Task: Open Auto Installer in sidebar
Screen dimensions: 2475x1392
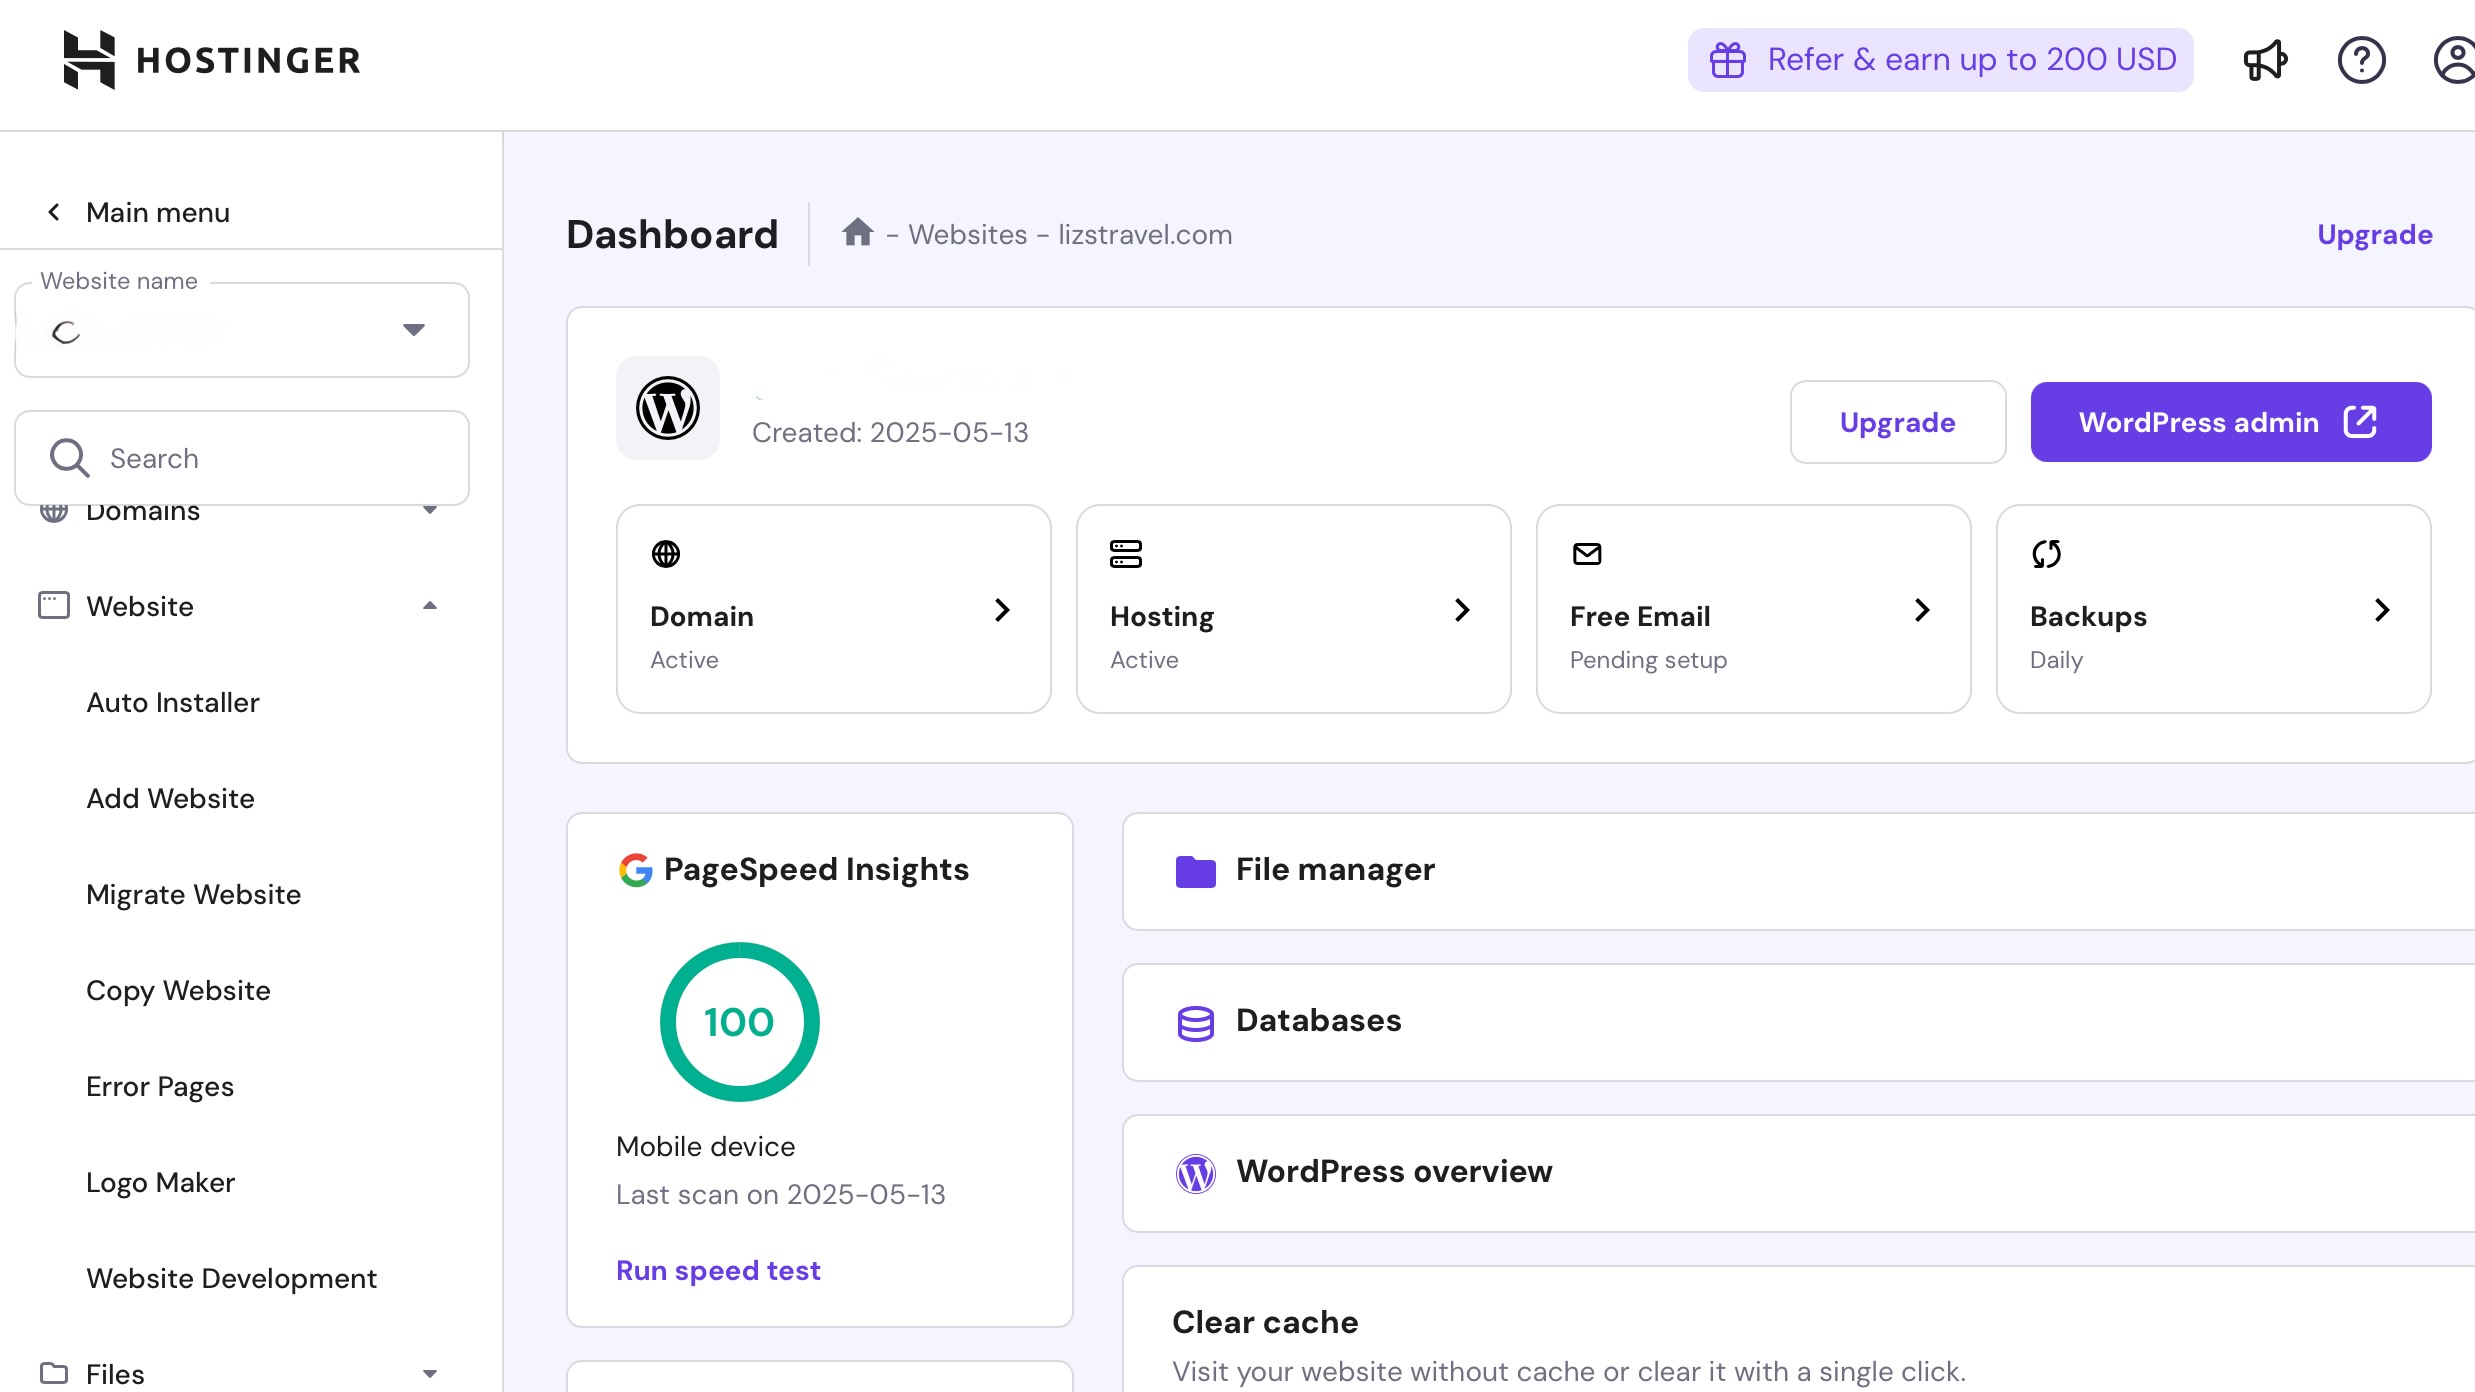Action: click(x=173, y=702)
